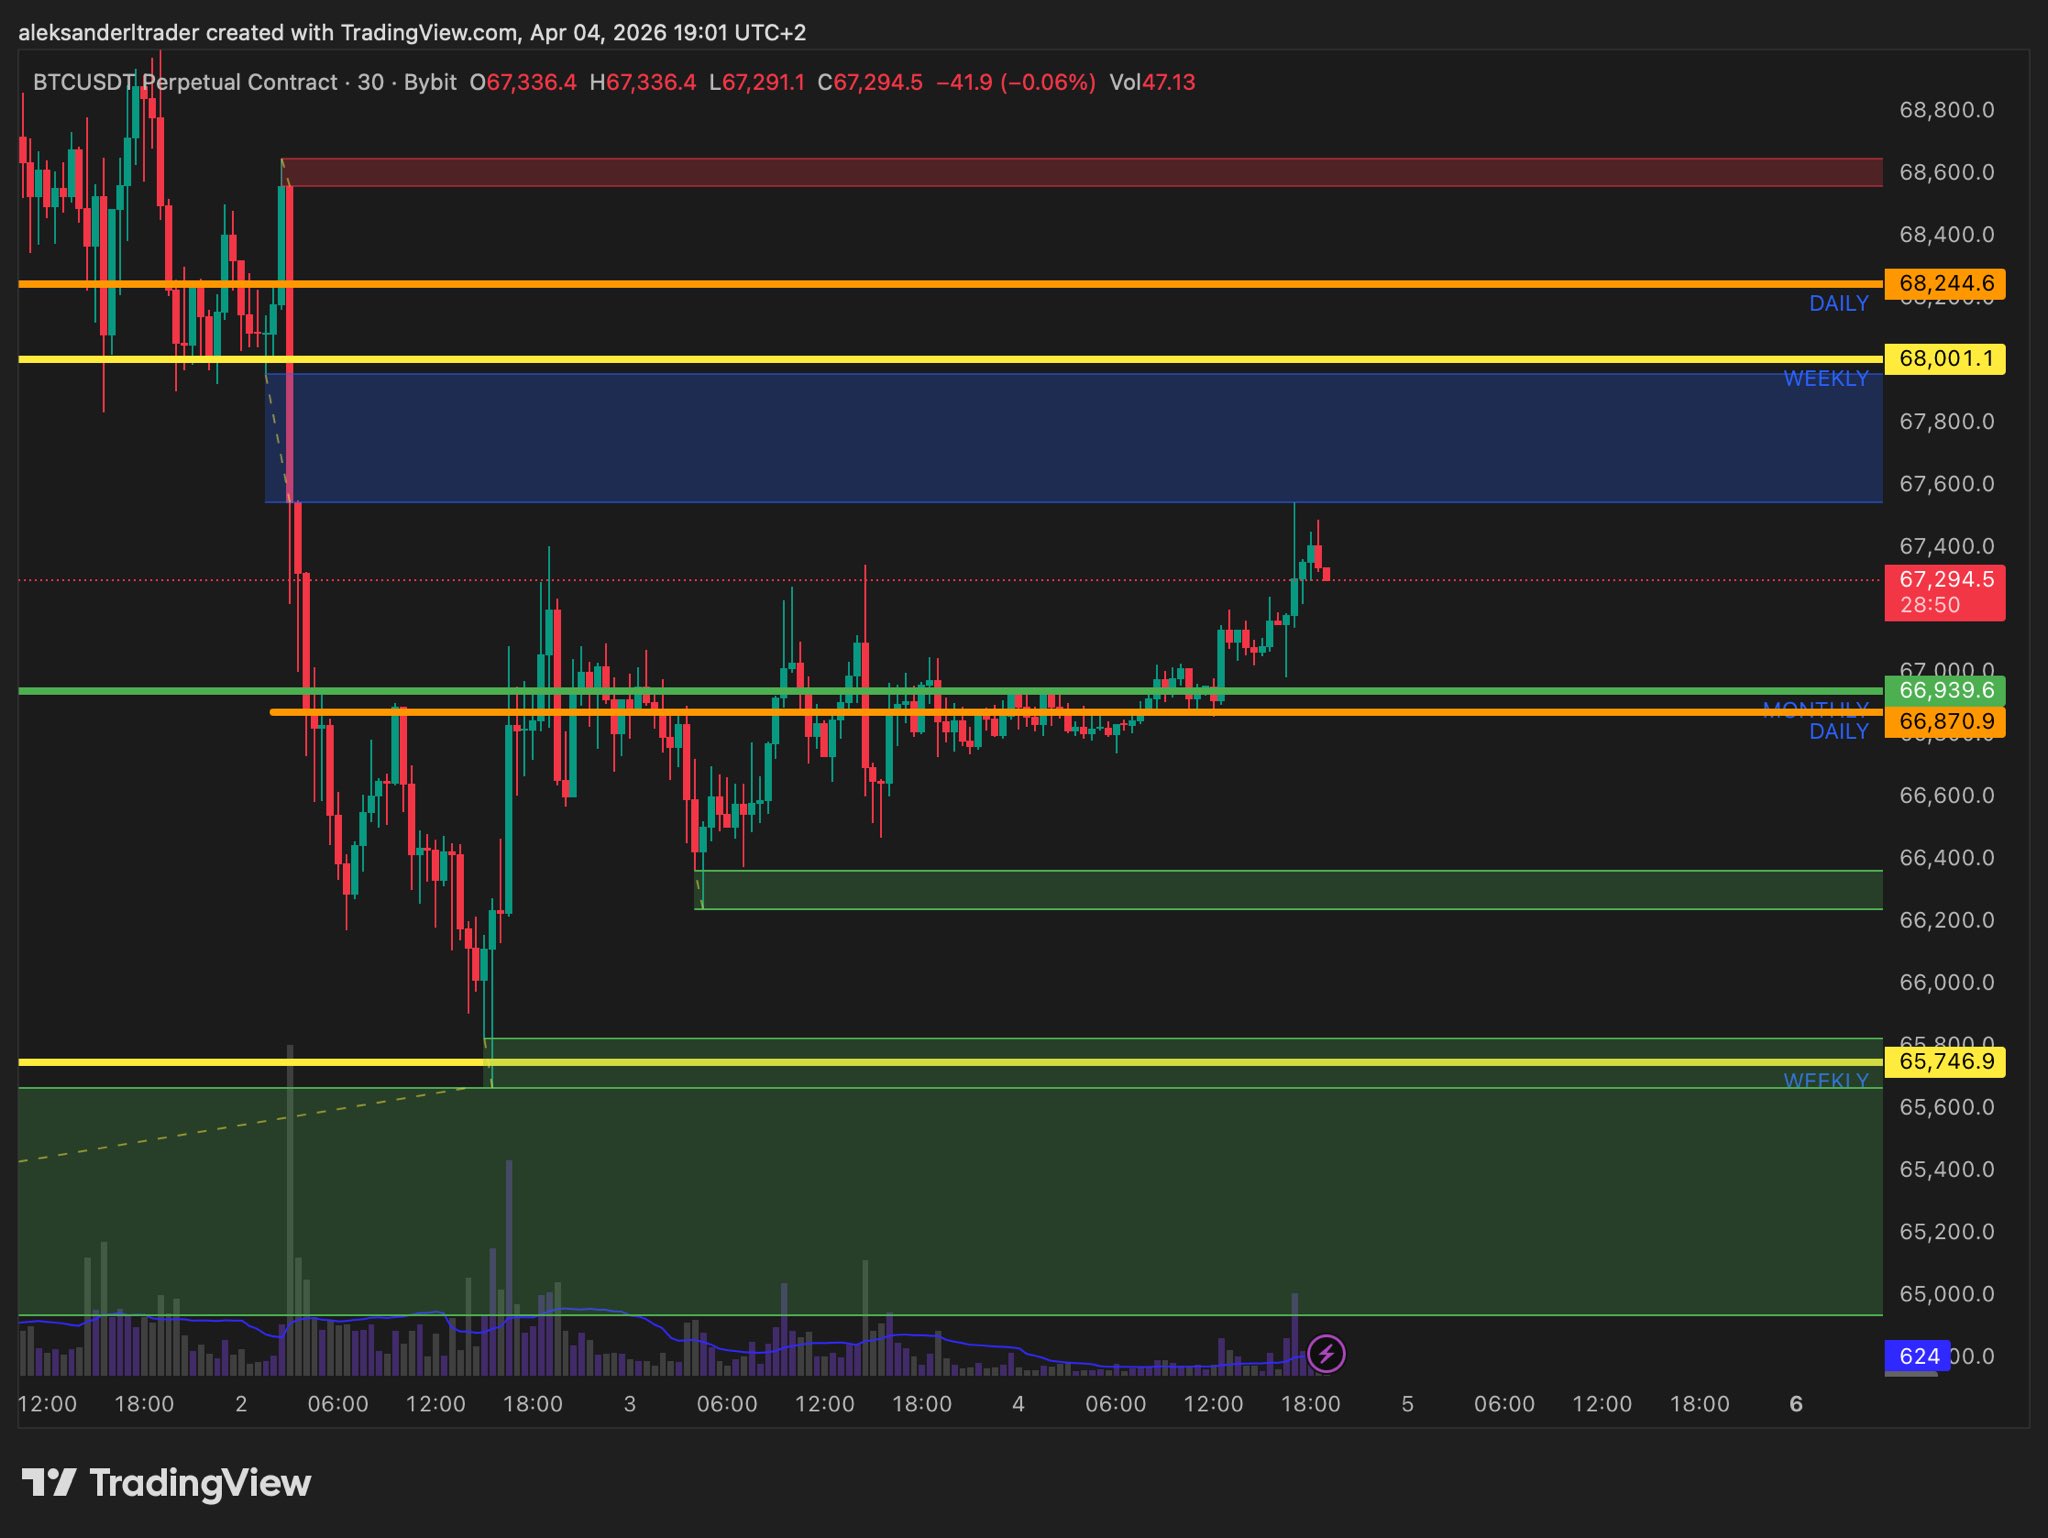The height and width of the screenshot is (1538, 2048).
Task: Click the purple lightning bolt icon
Action: [x=1326, y=1354]
